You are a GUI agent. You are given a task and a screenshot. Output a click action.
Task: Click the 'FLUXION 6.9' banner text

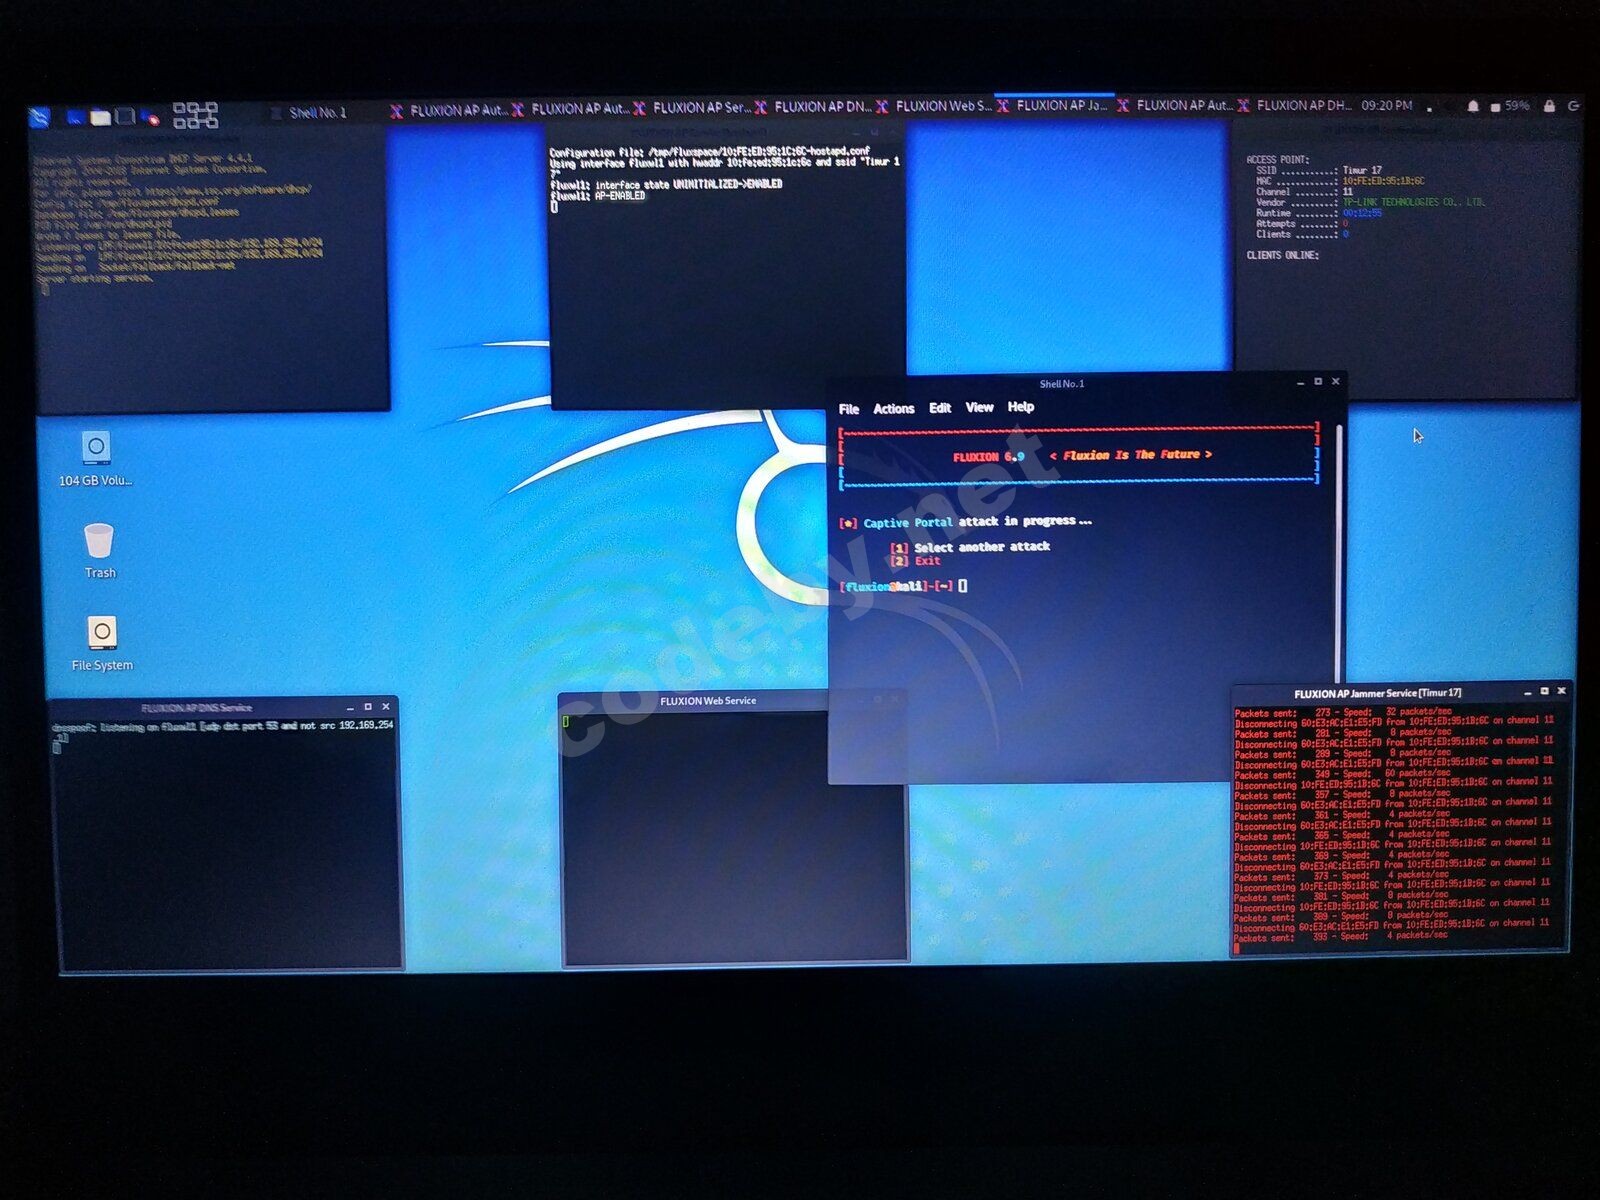tap(988, 456)
